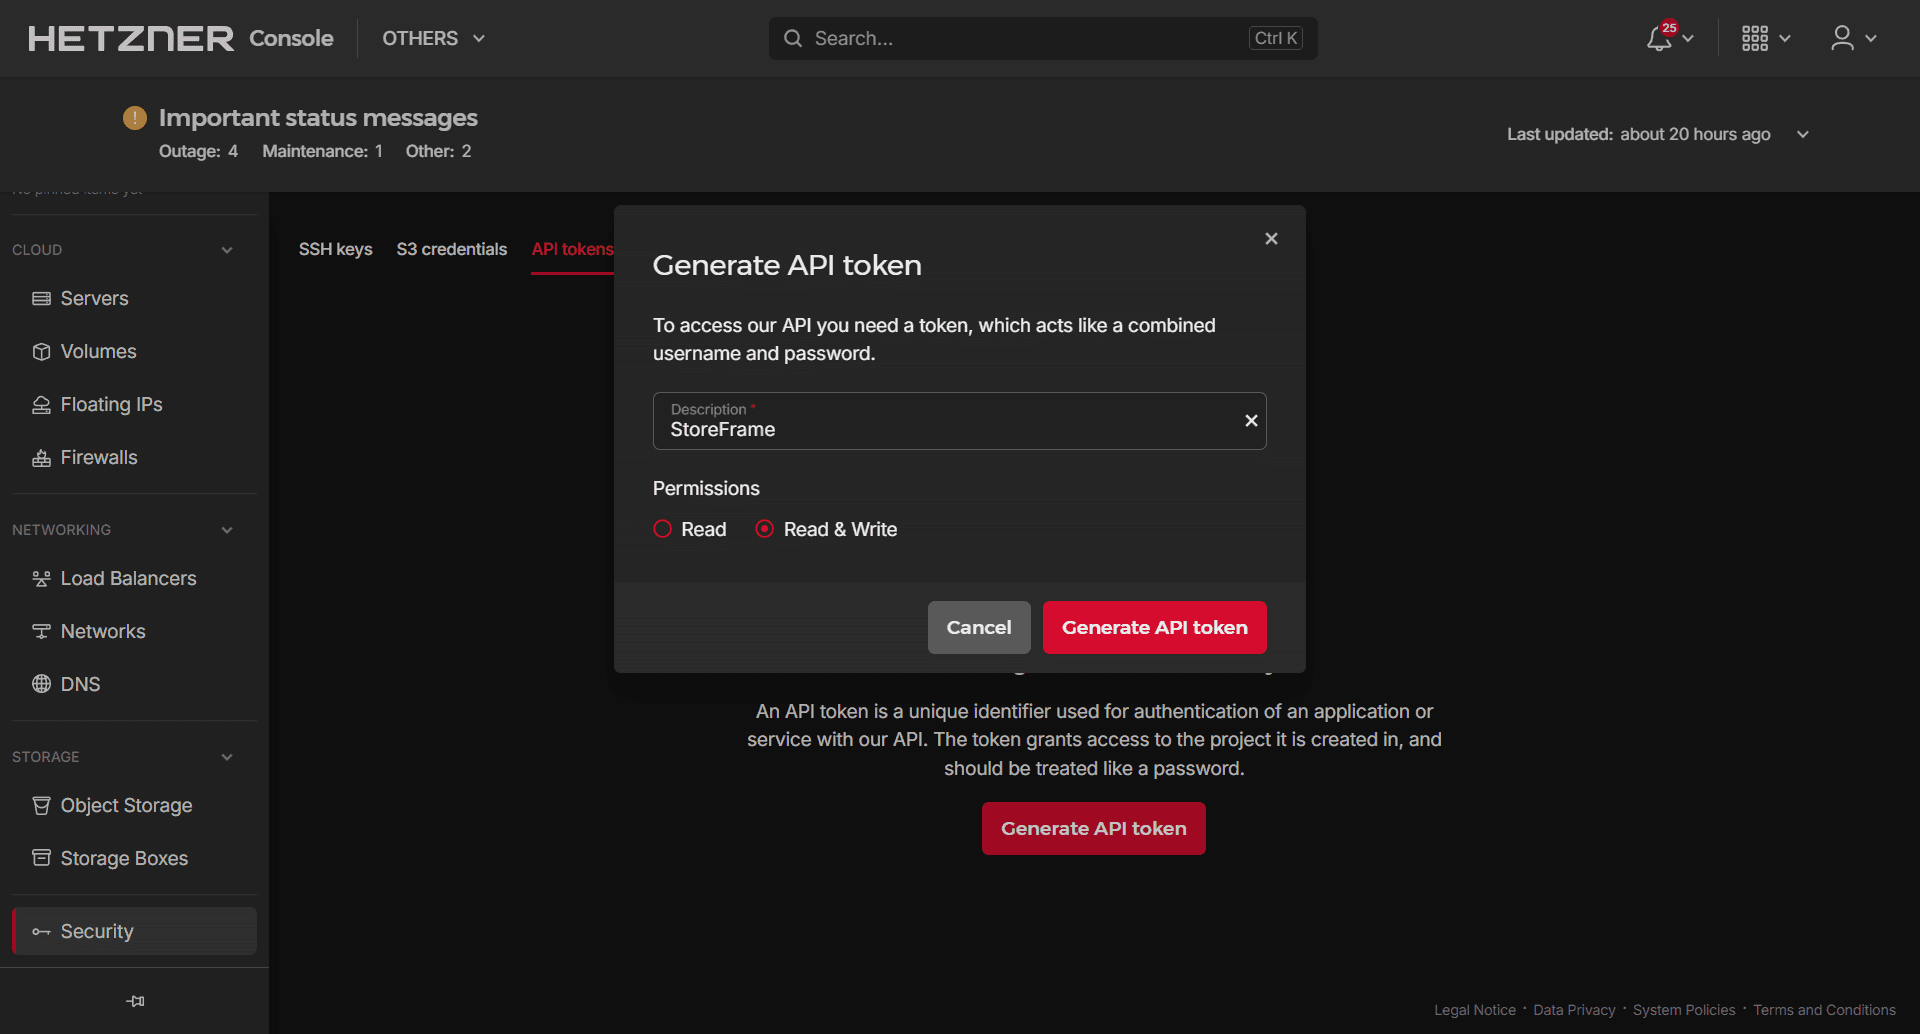Screen dimensions: 1920x1034
Task: Confirm Generate API token in dialog
Action: point(1155,627)
